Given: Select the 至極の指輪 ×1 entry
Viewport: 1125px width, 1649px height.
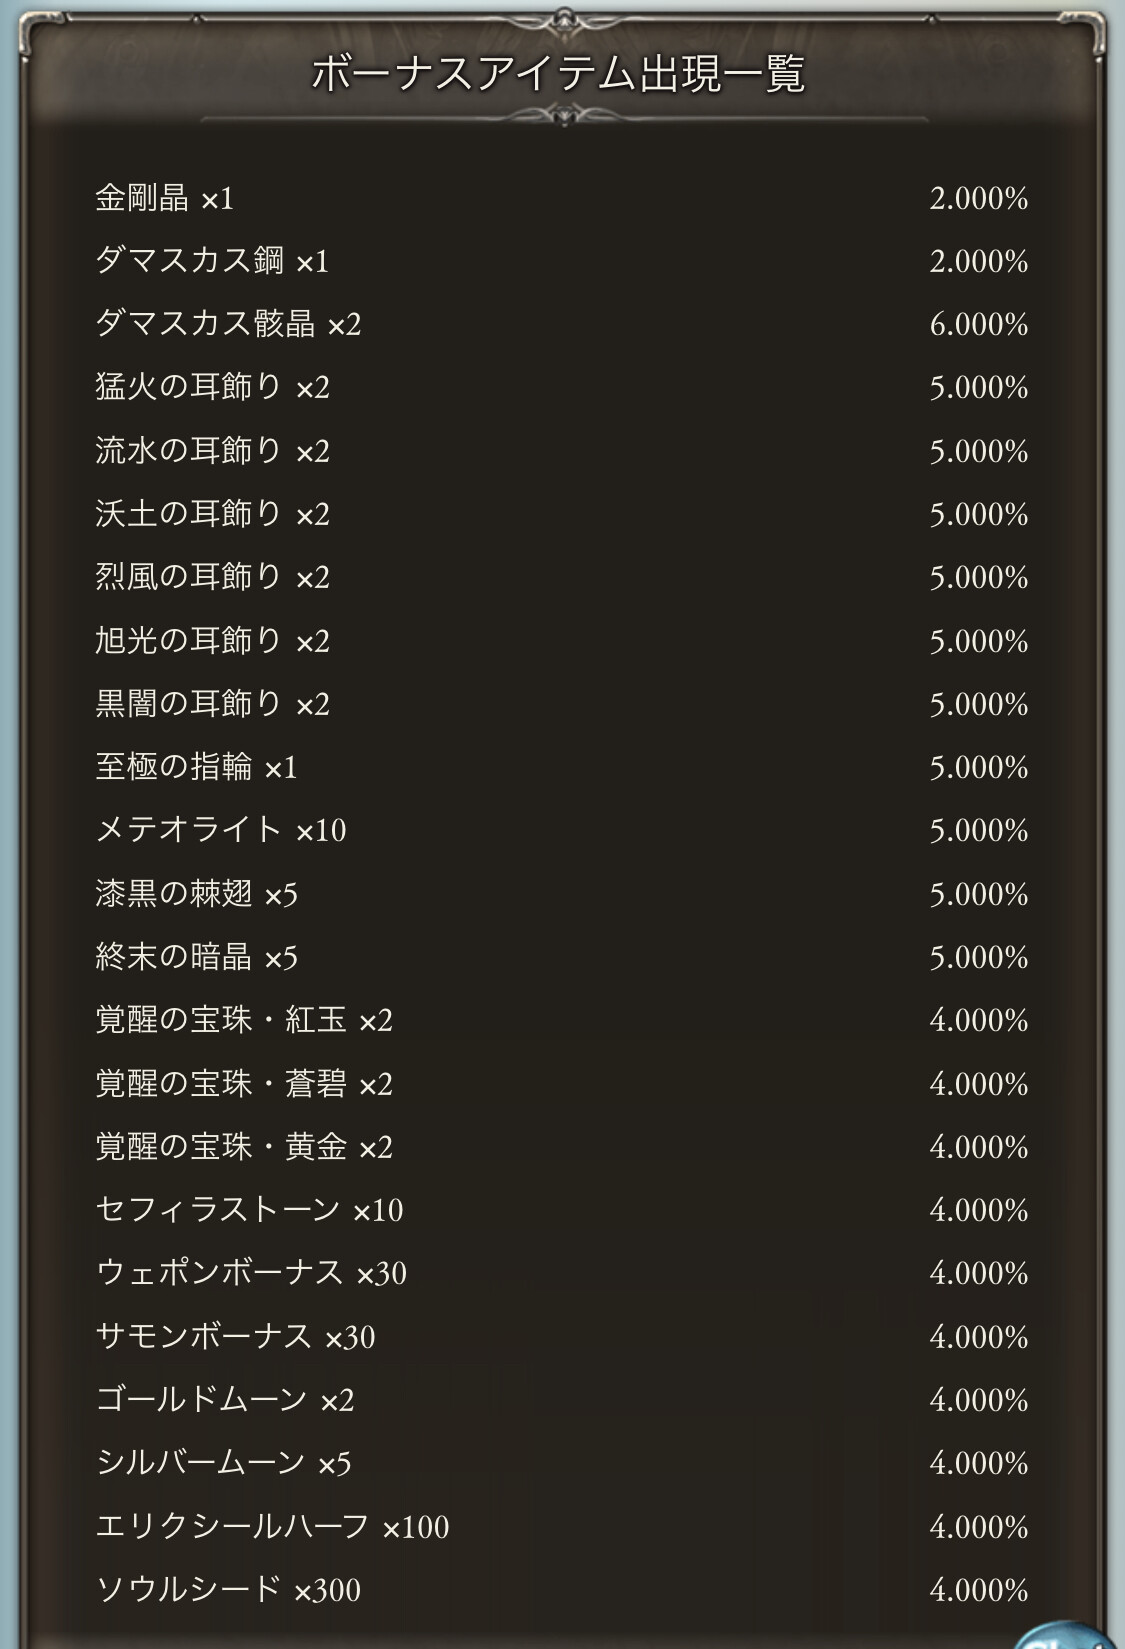Looking at the screenshot, I should (196, 767).
